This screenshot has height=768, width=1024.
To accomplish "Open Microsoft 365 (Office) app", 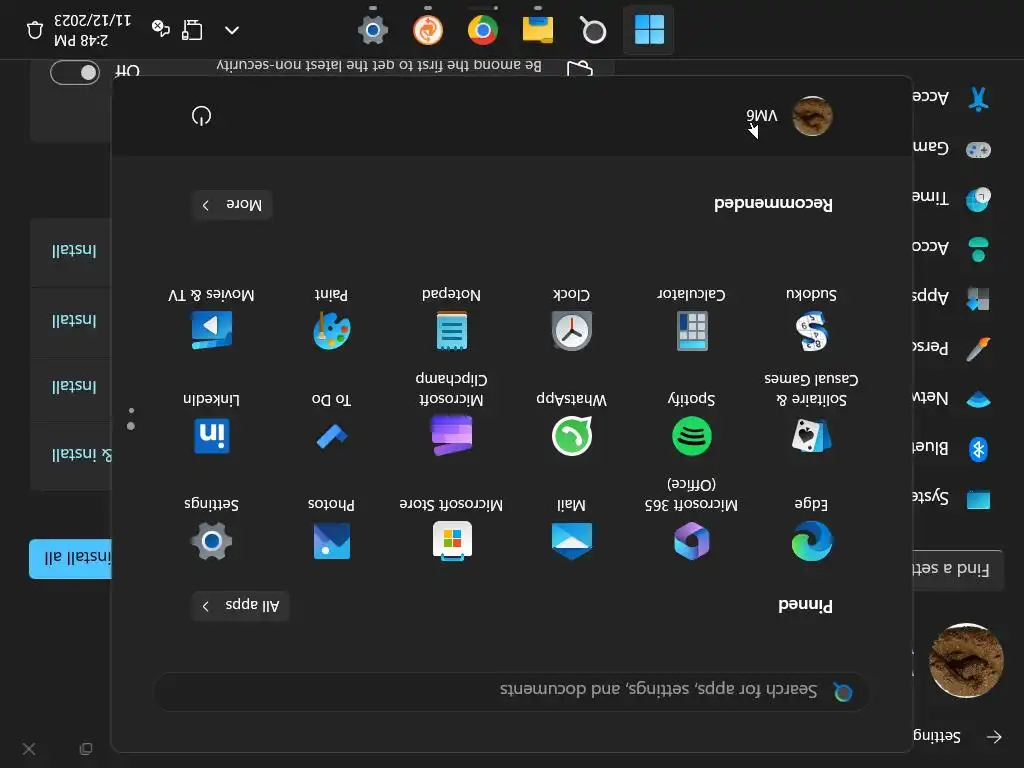I will [692, 540].
